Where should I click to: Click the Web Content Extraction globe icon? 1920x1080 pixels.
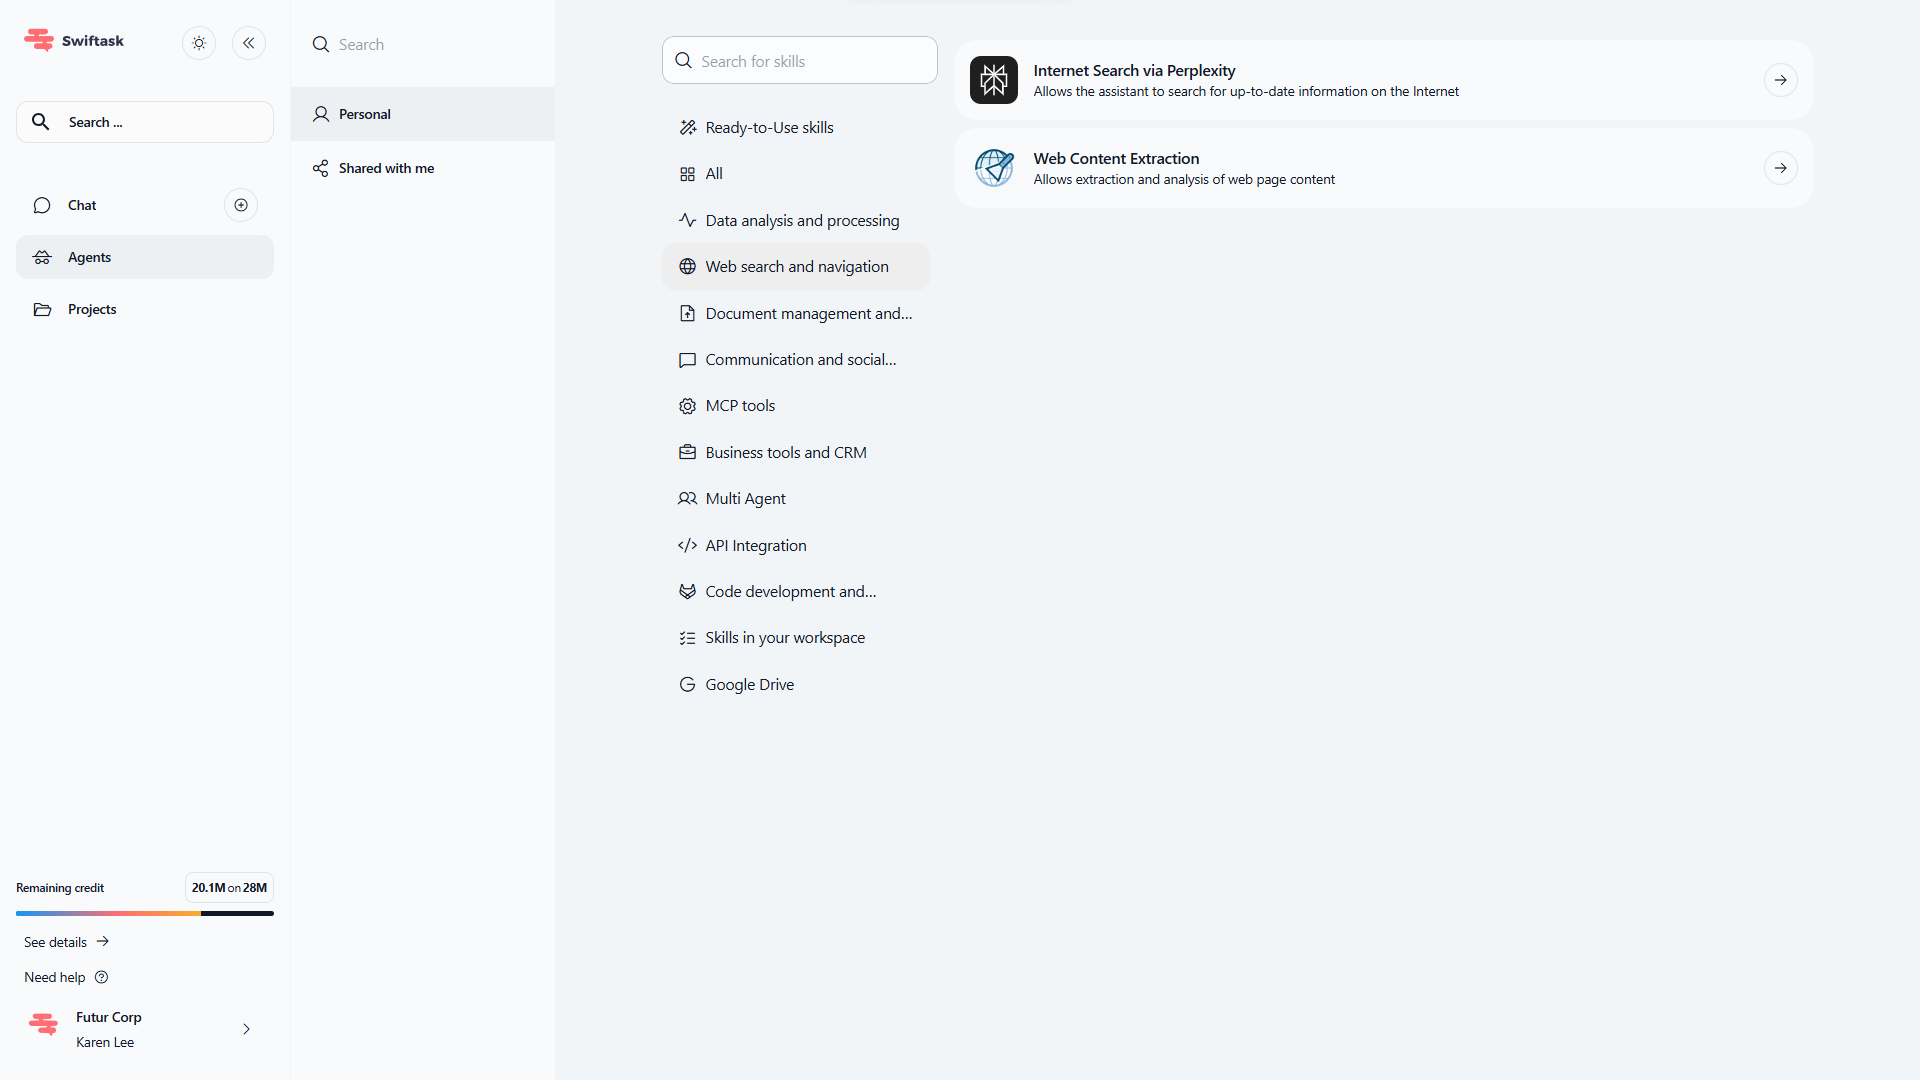[993, 168]
